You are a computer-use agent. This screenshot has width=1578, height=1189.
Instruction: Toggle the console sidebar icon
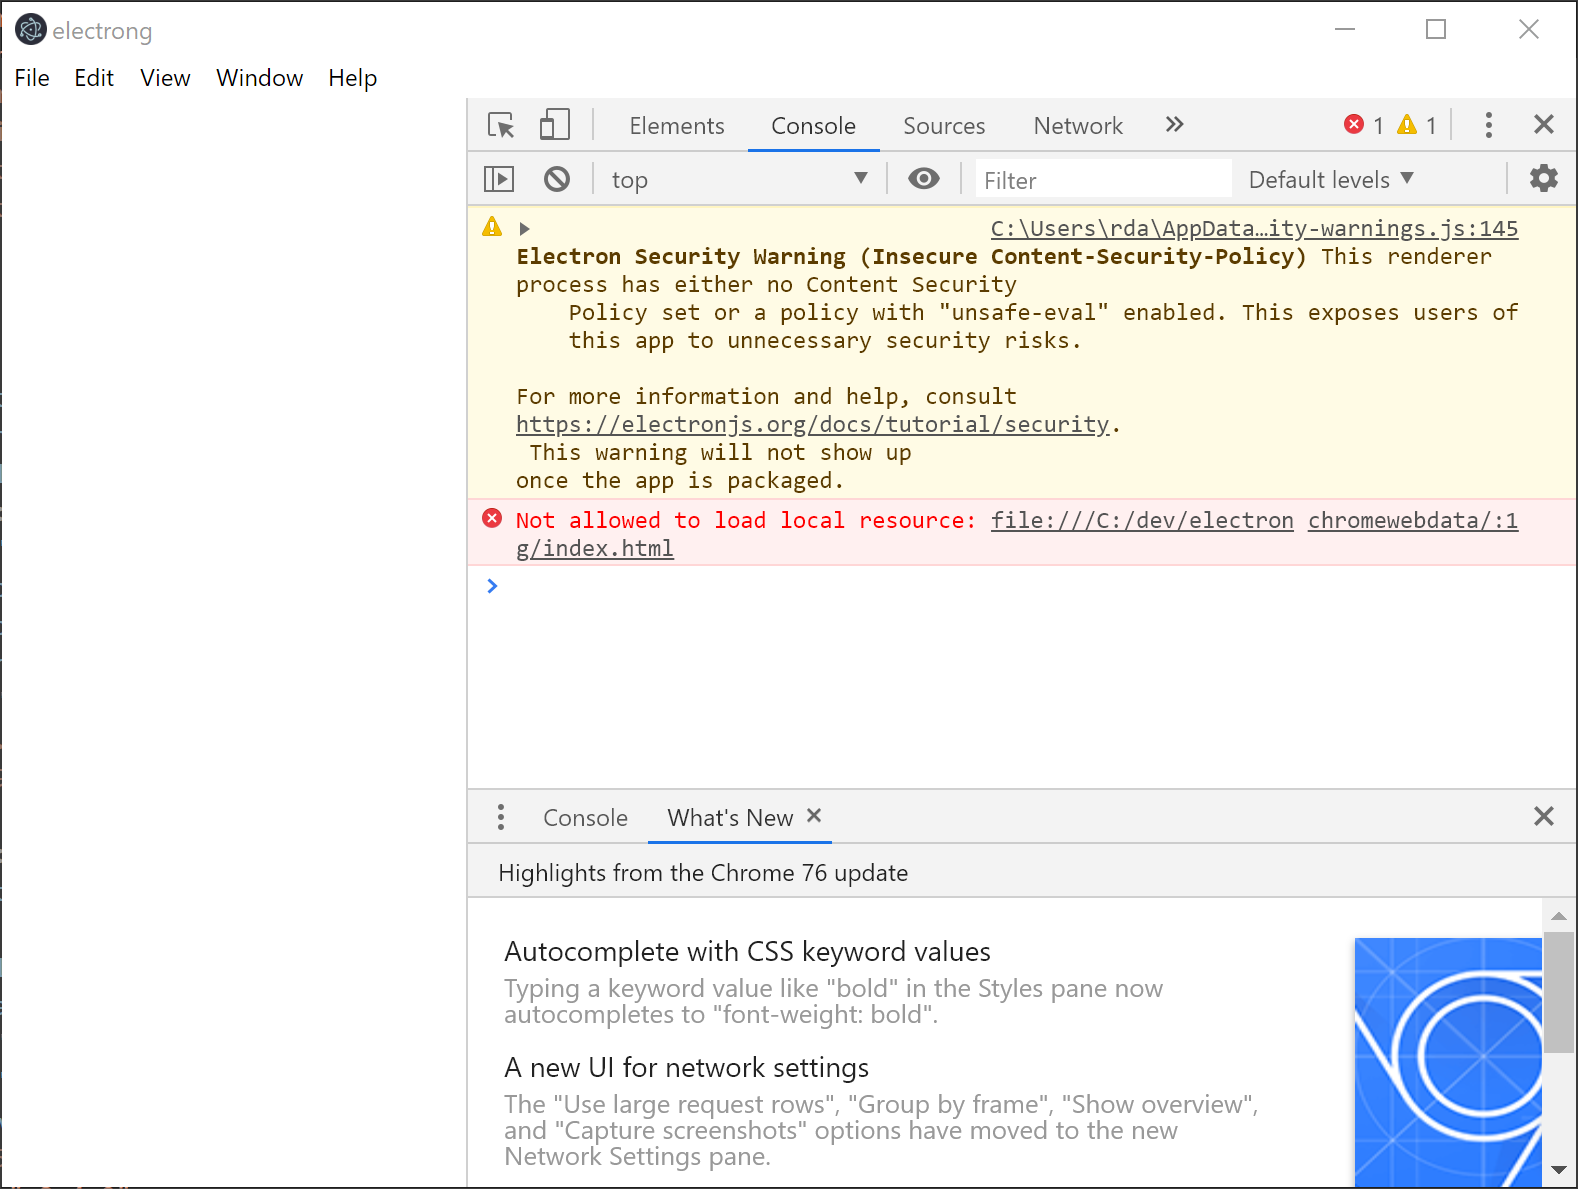coord(499,179)
